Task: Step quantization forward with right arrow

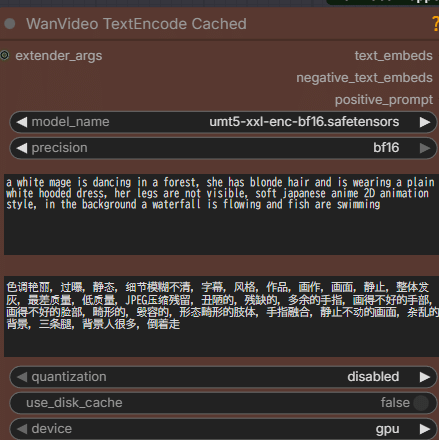Action: tap(425, 377)
